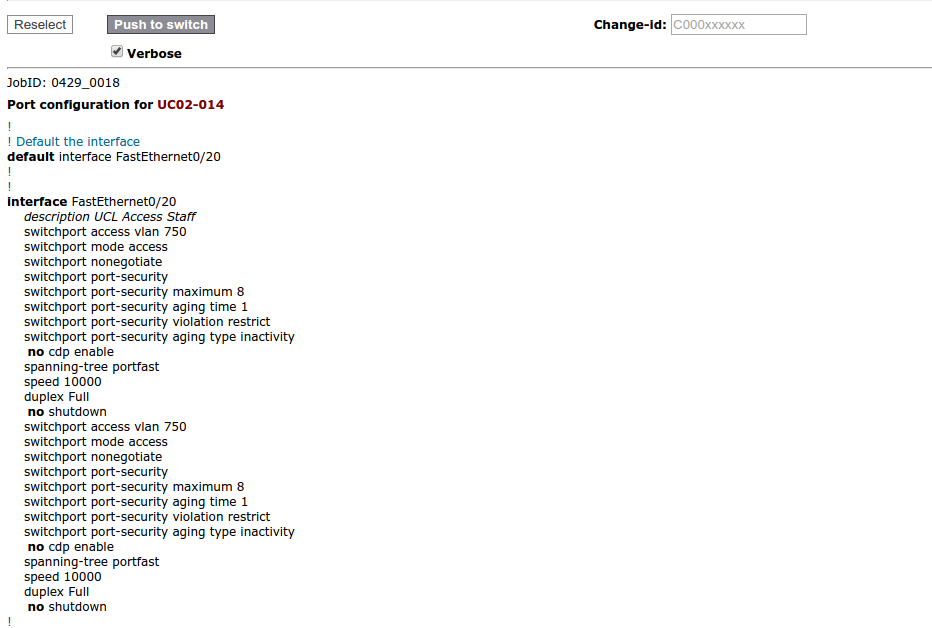
Task: Click the second 'no cdp enable' line
Action: pos(71,547)
